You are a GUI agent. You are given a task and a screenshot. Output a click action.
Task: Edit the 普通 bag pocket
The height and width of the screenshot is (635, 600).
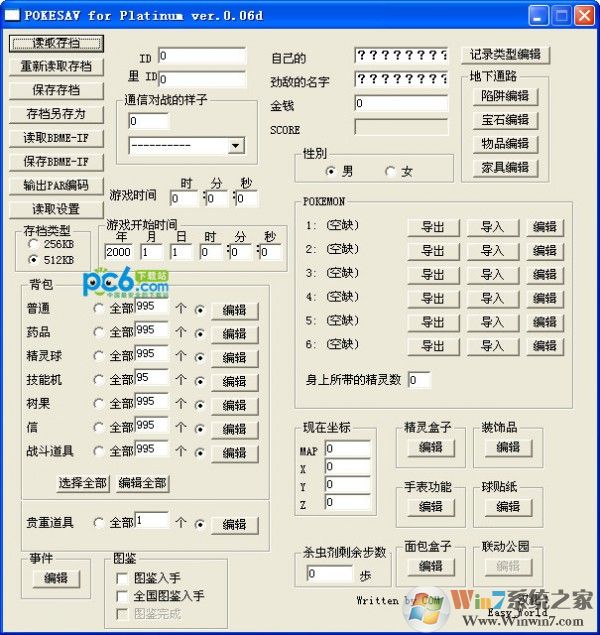235,311
